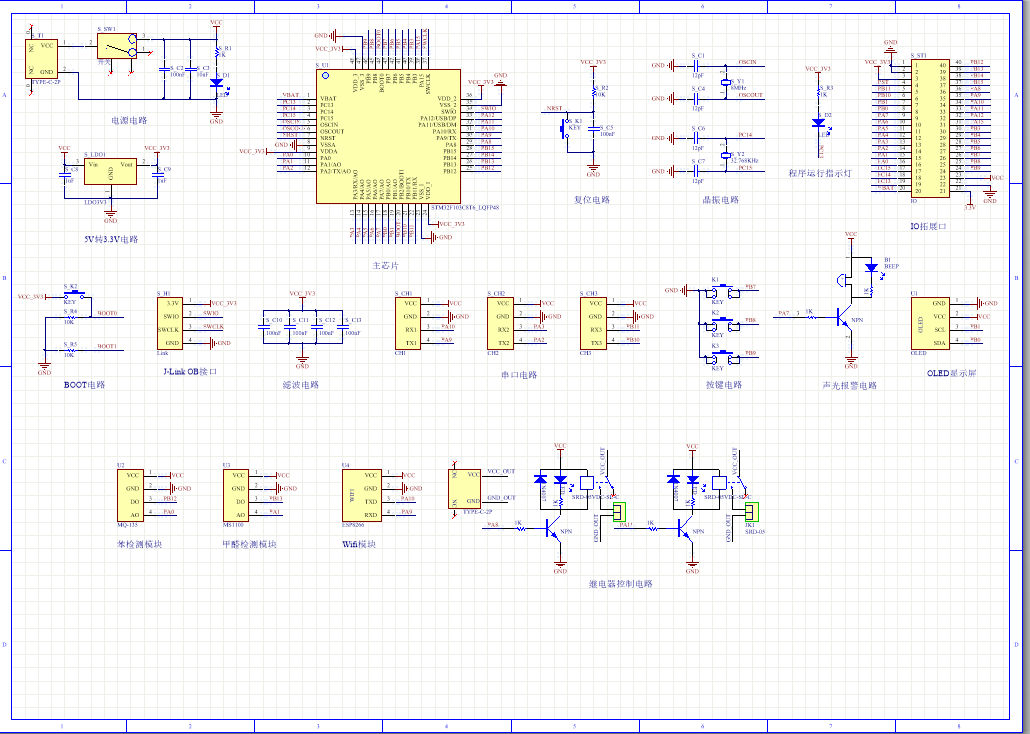
Task: Click the '按键电路' section label
Action: pyautogui.click(x=724, y=384)
